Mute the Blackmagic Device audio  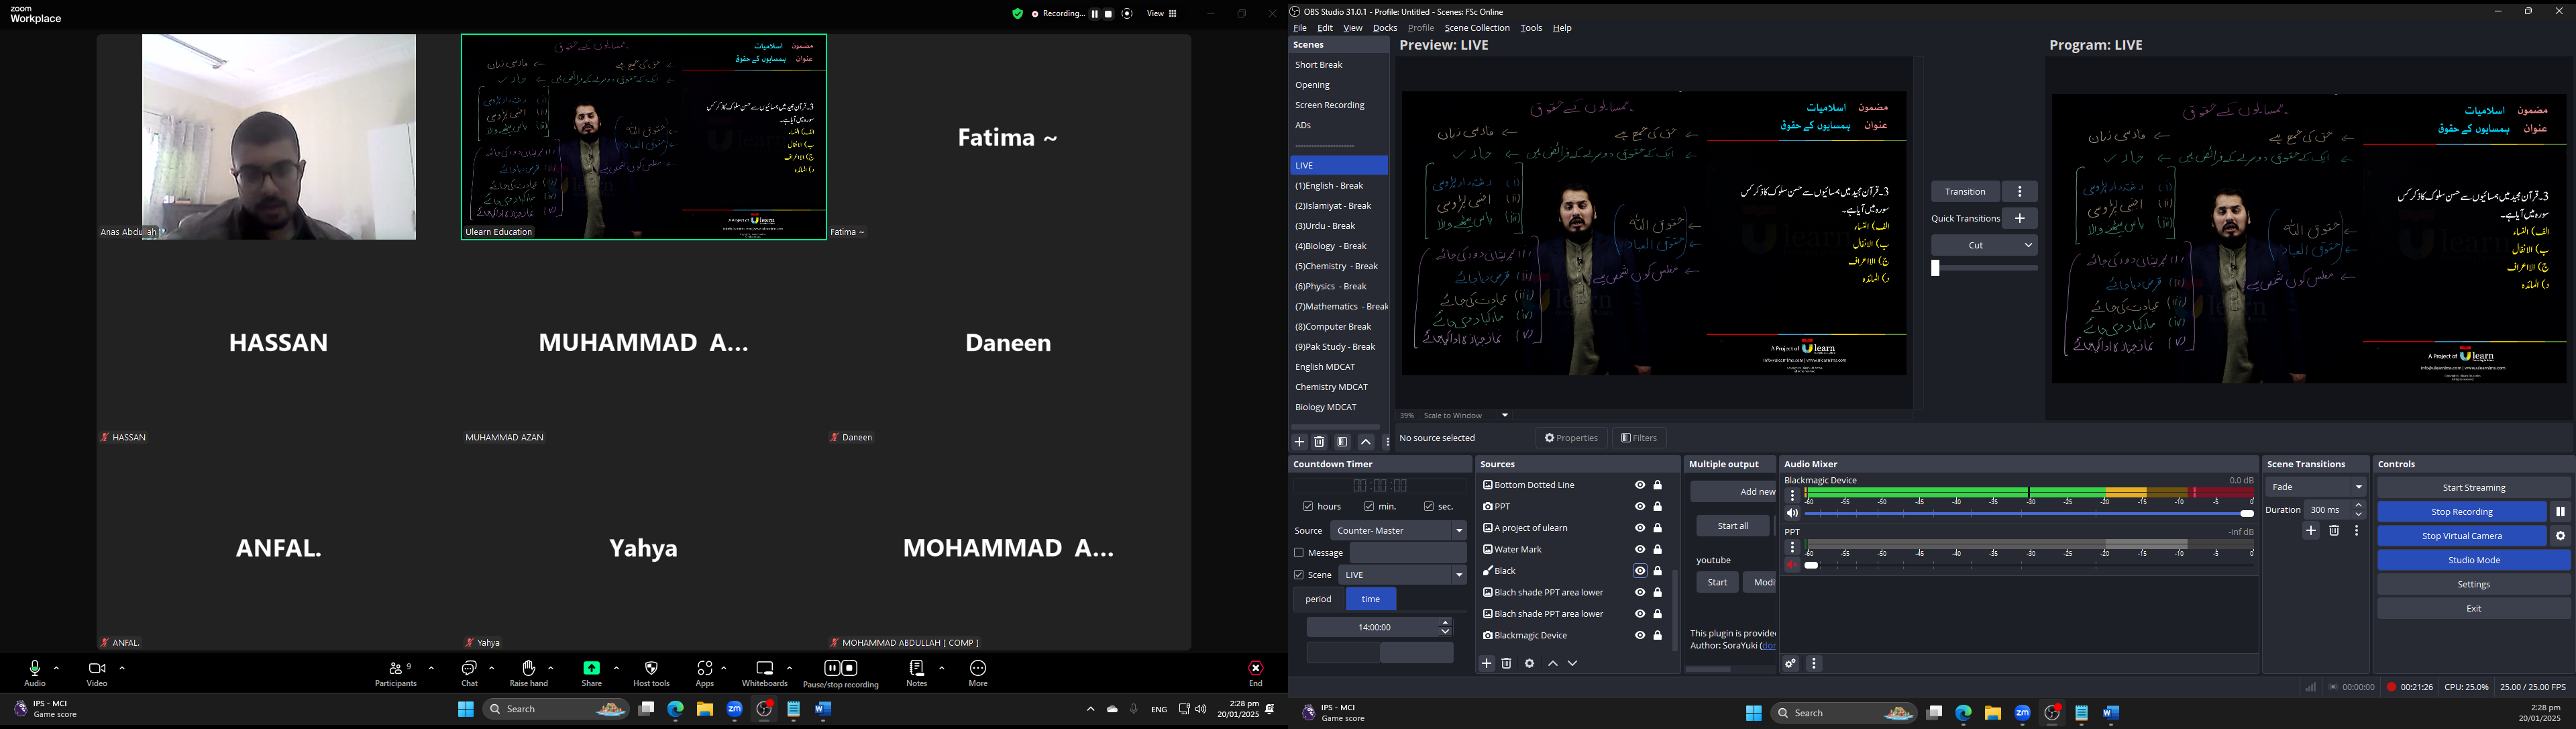[x=1792, y=514]
